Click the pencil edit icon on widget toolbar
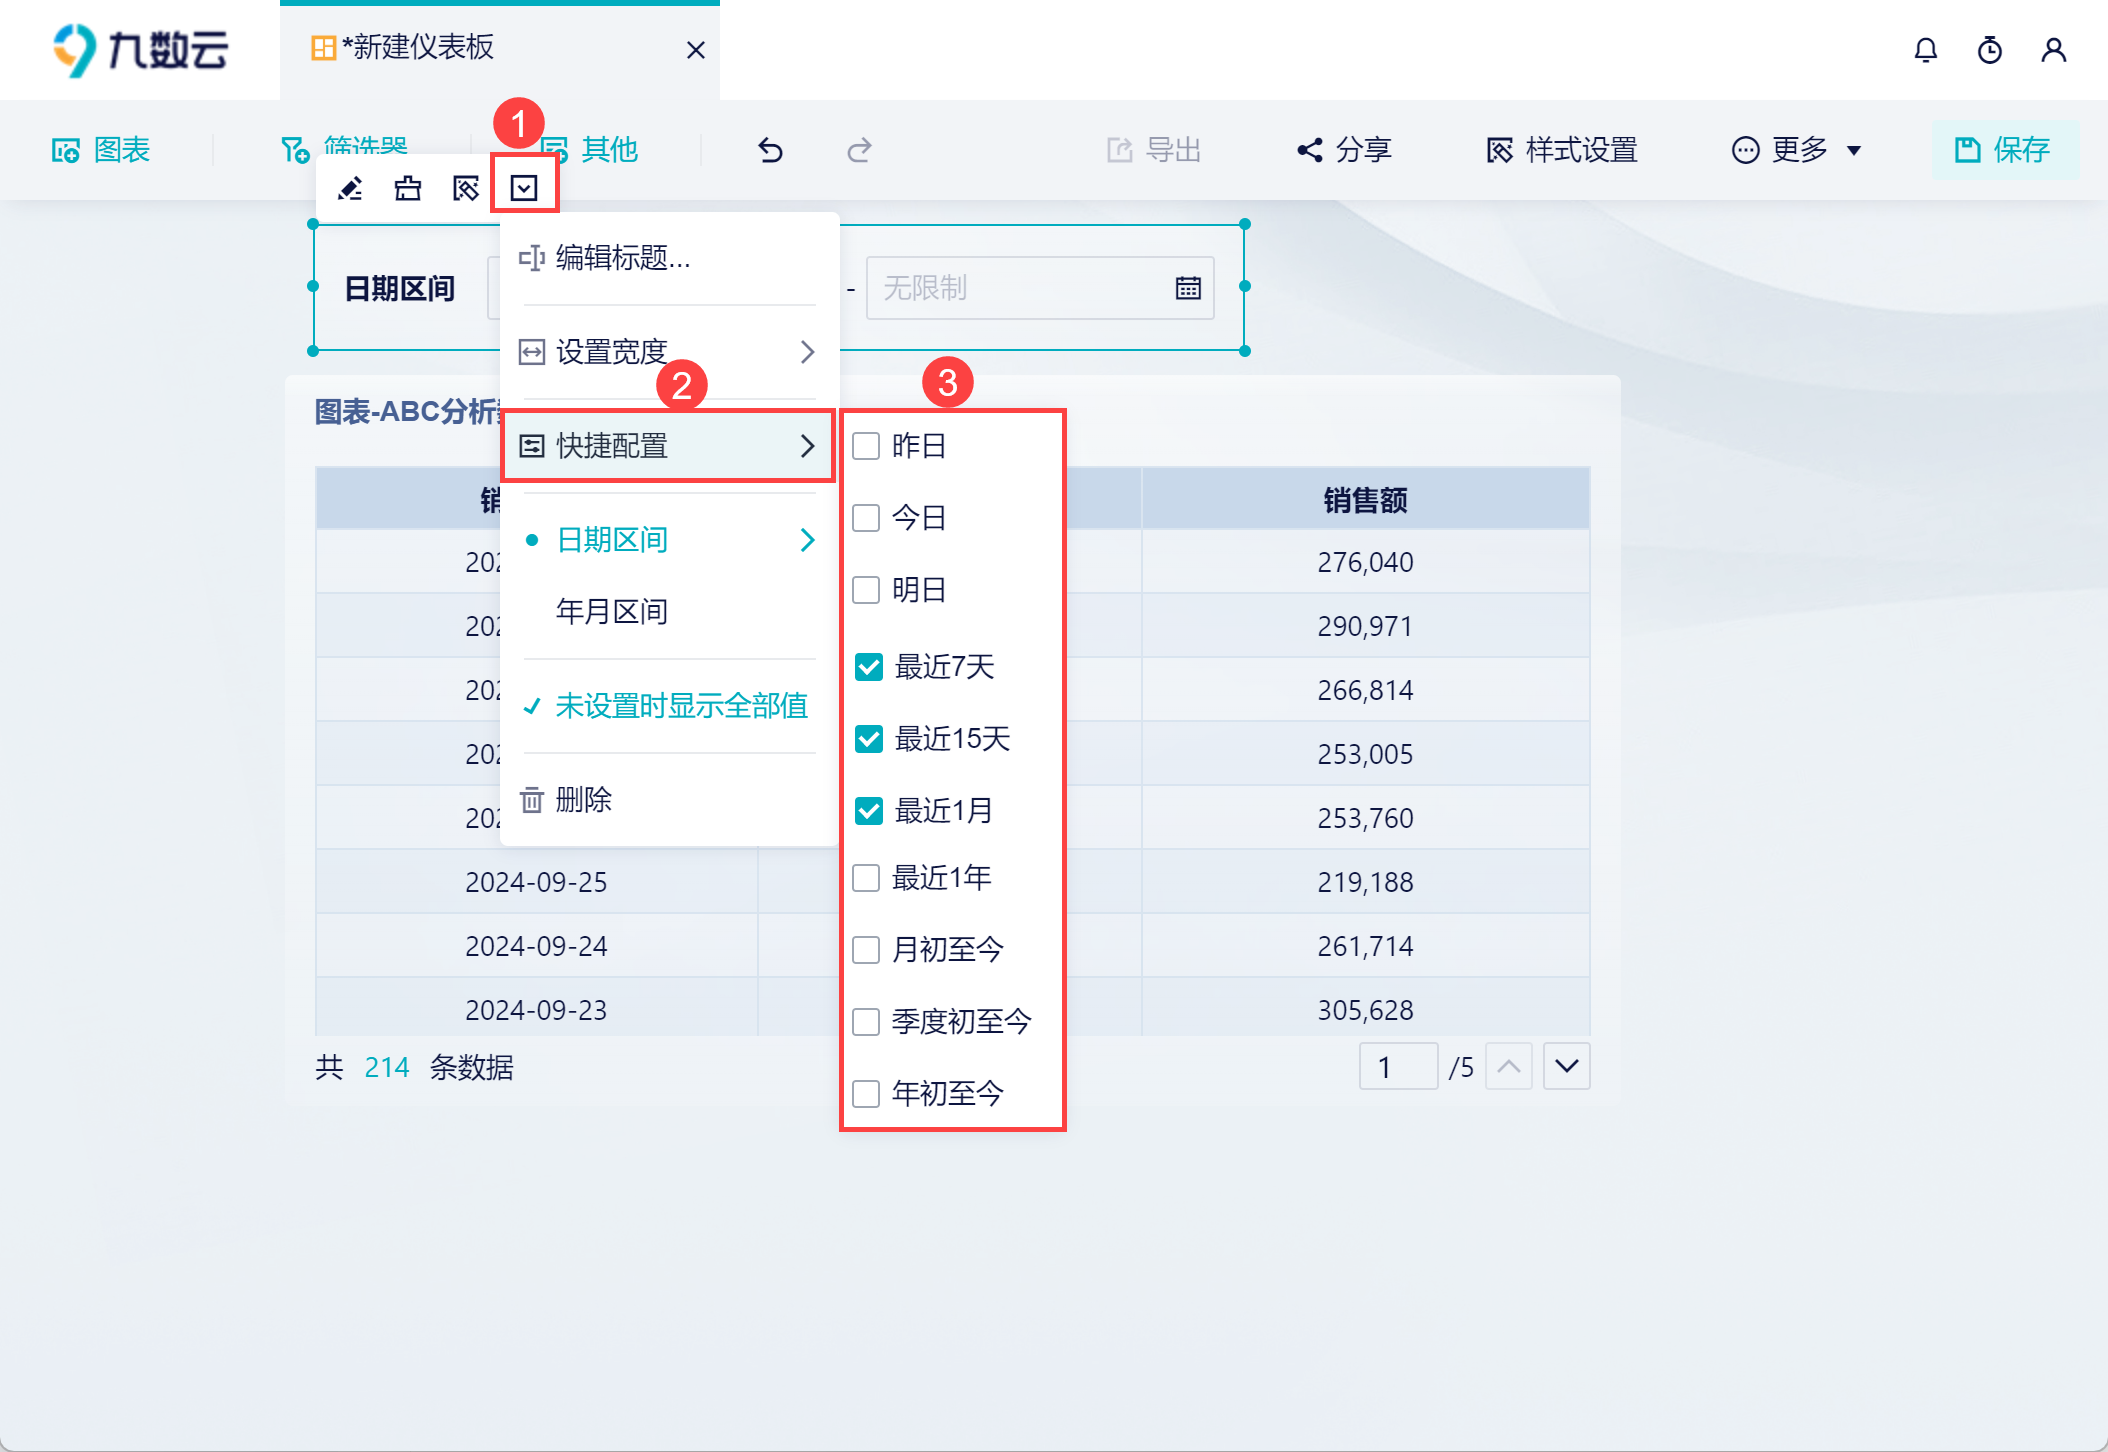The height and width of the screenshot is (1452, 2108). point(350,188)
